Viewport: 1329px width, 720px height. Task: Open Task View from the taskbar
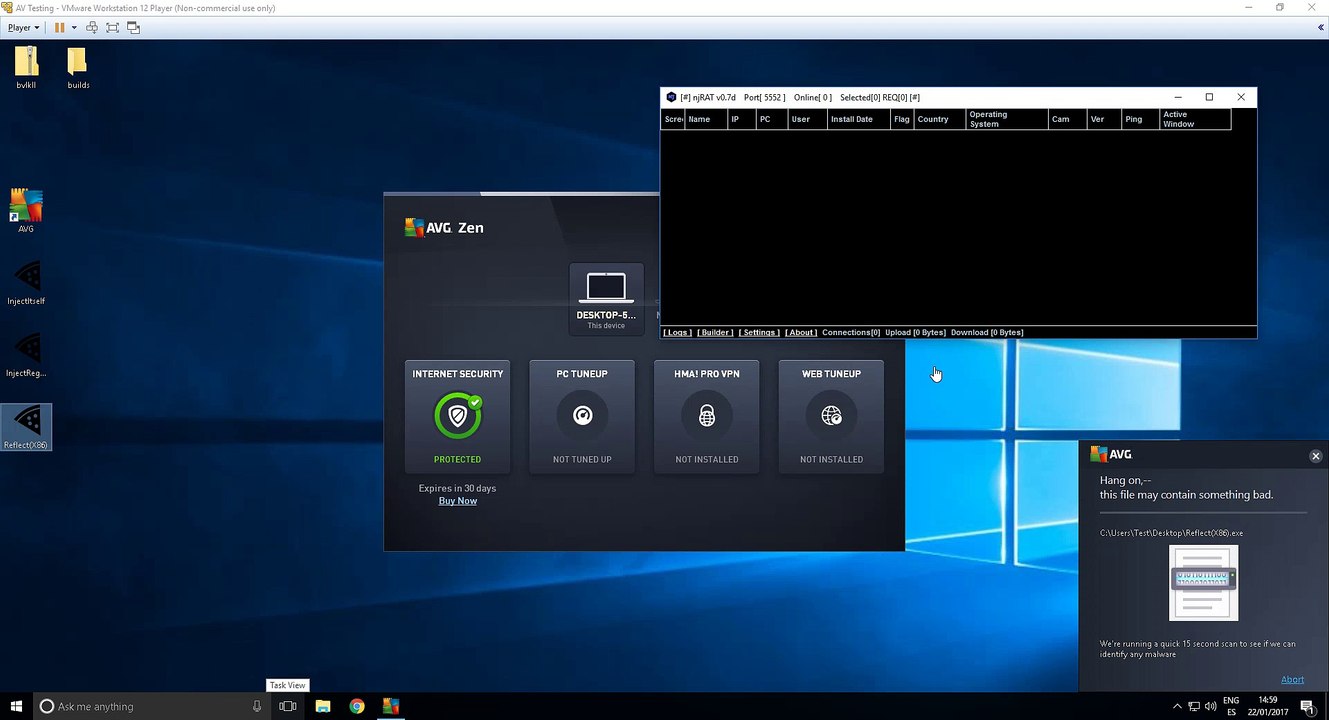click(x=287, y=706)
